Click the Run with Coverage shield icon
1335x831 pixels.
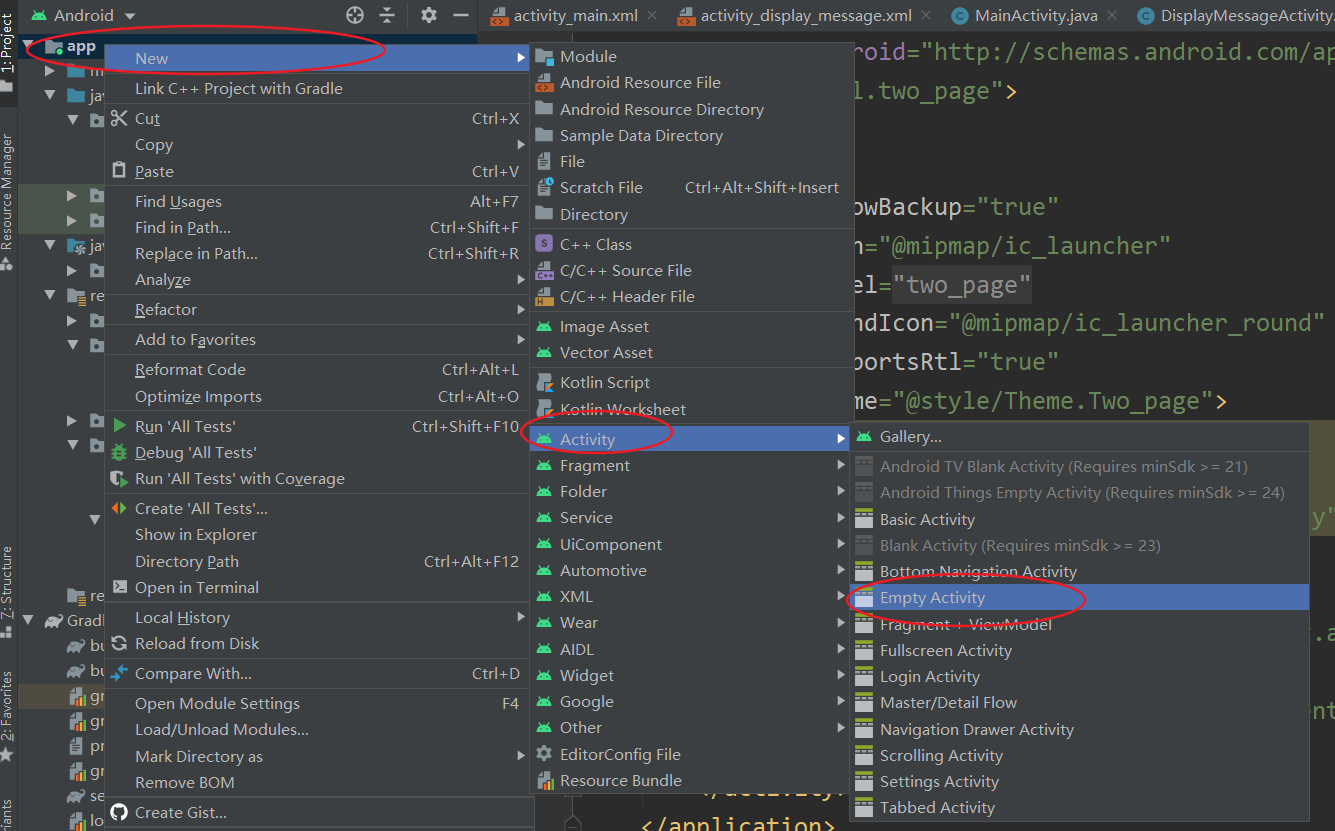point(120,478)
